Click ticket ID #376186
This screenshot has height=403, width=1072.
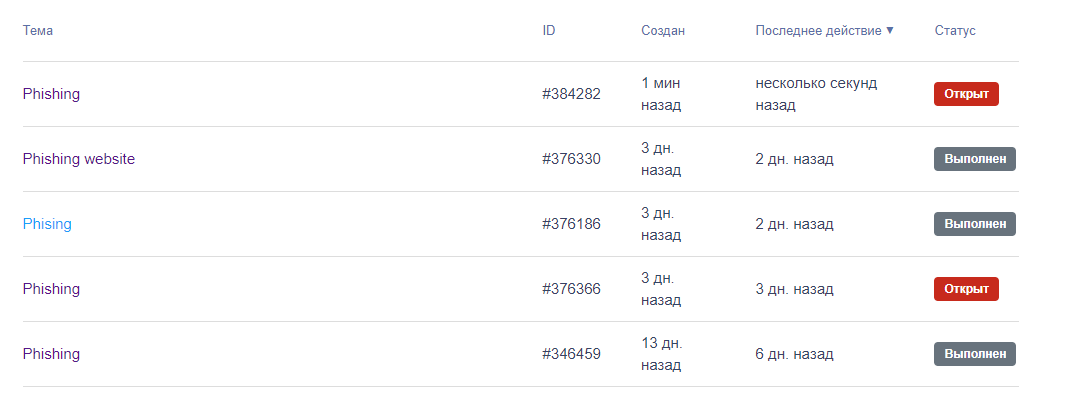(571, 224)
